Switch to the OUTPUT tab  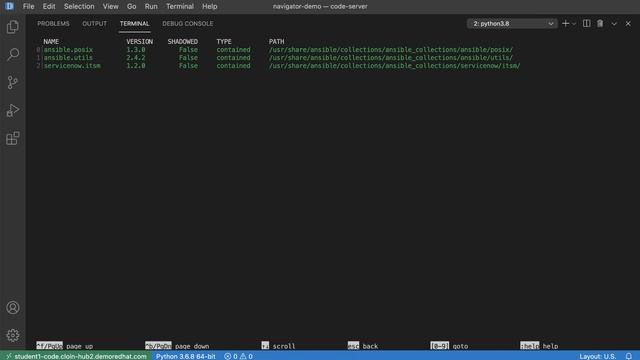point(94,24)
